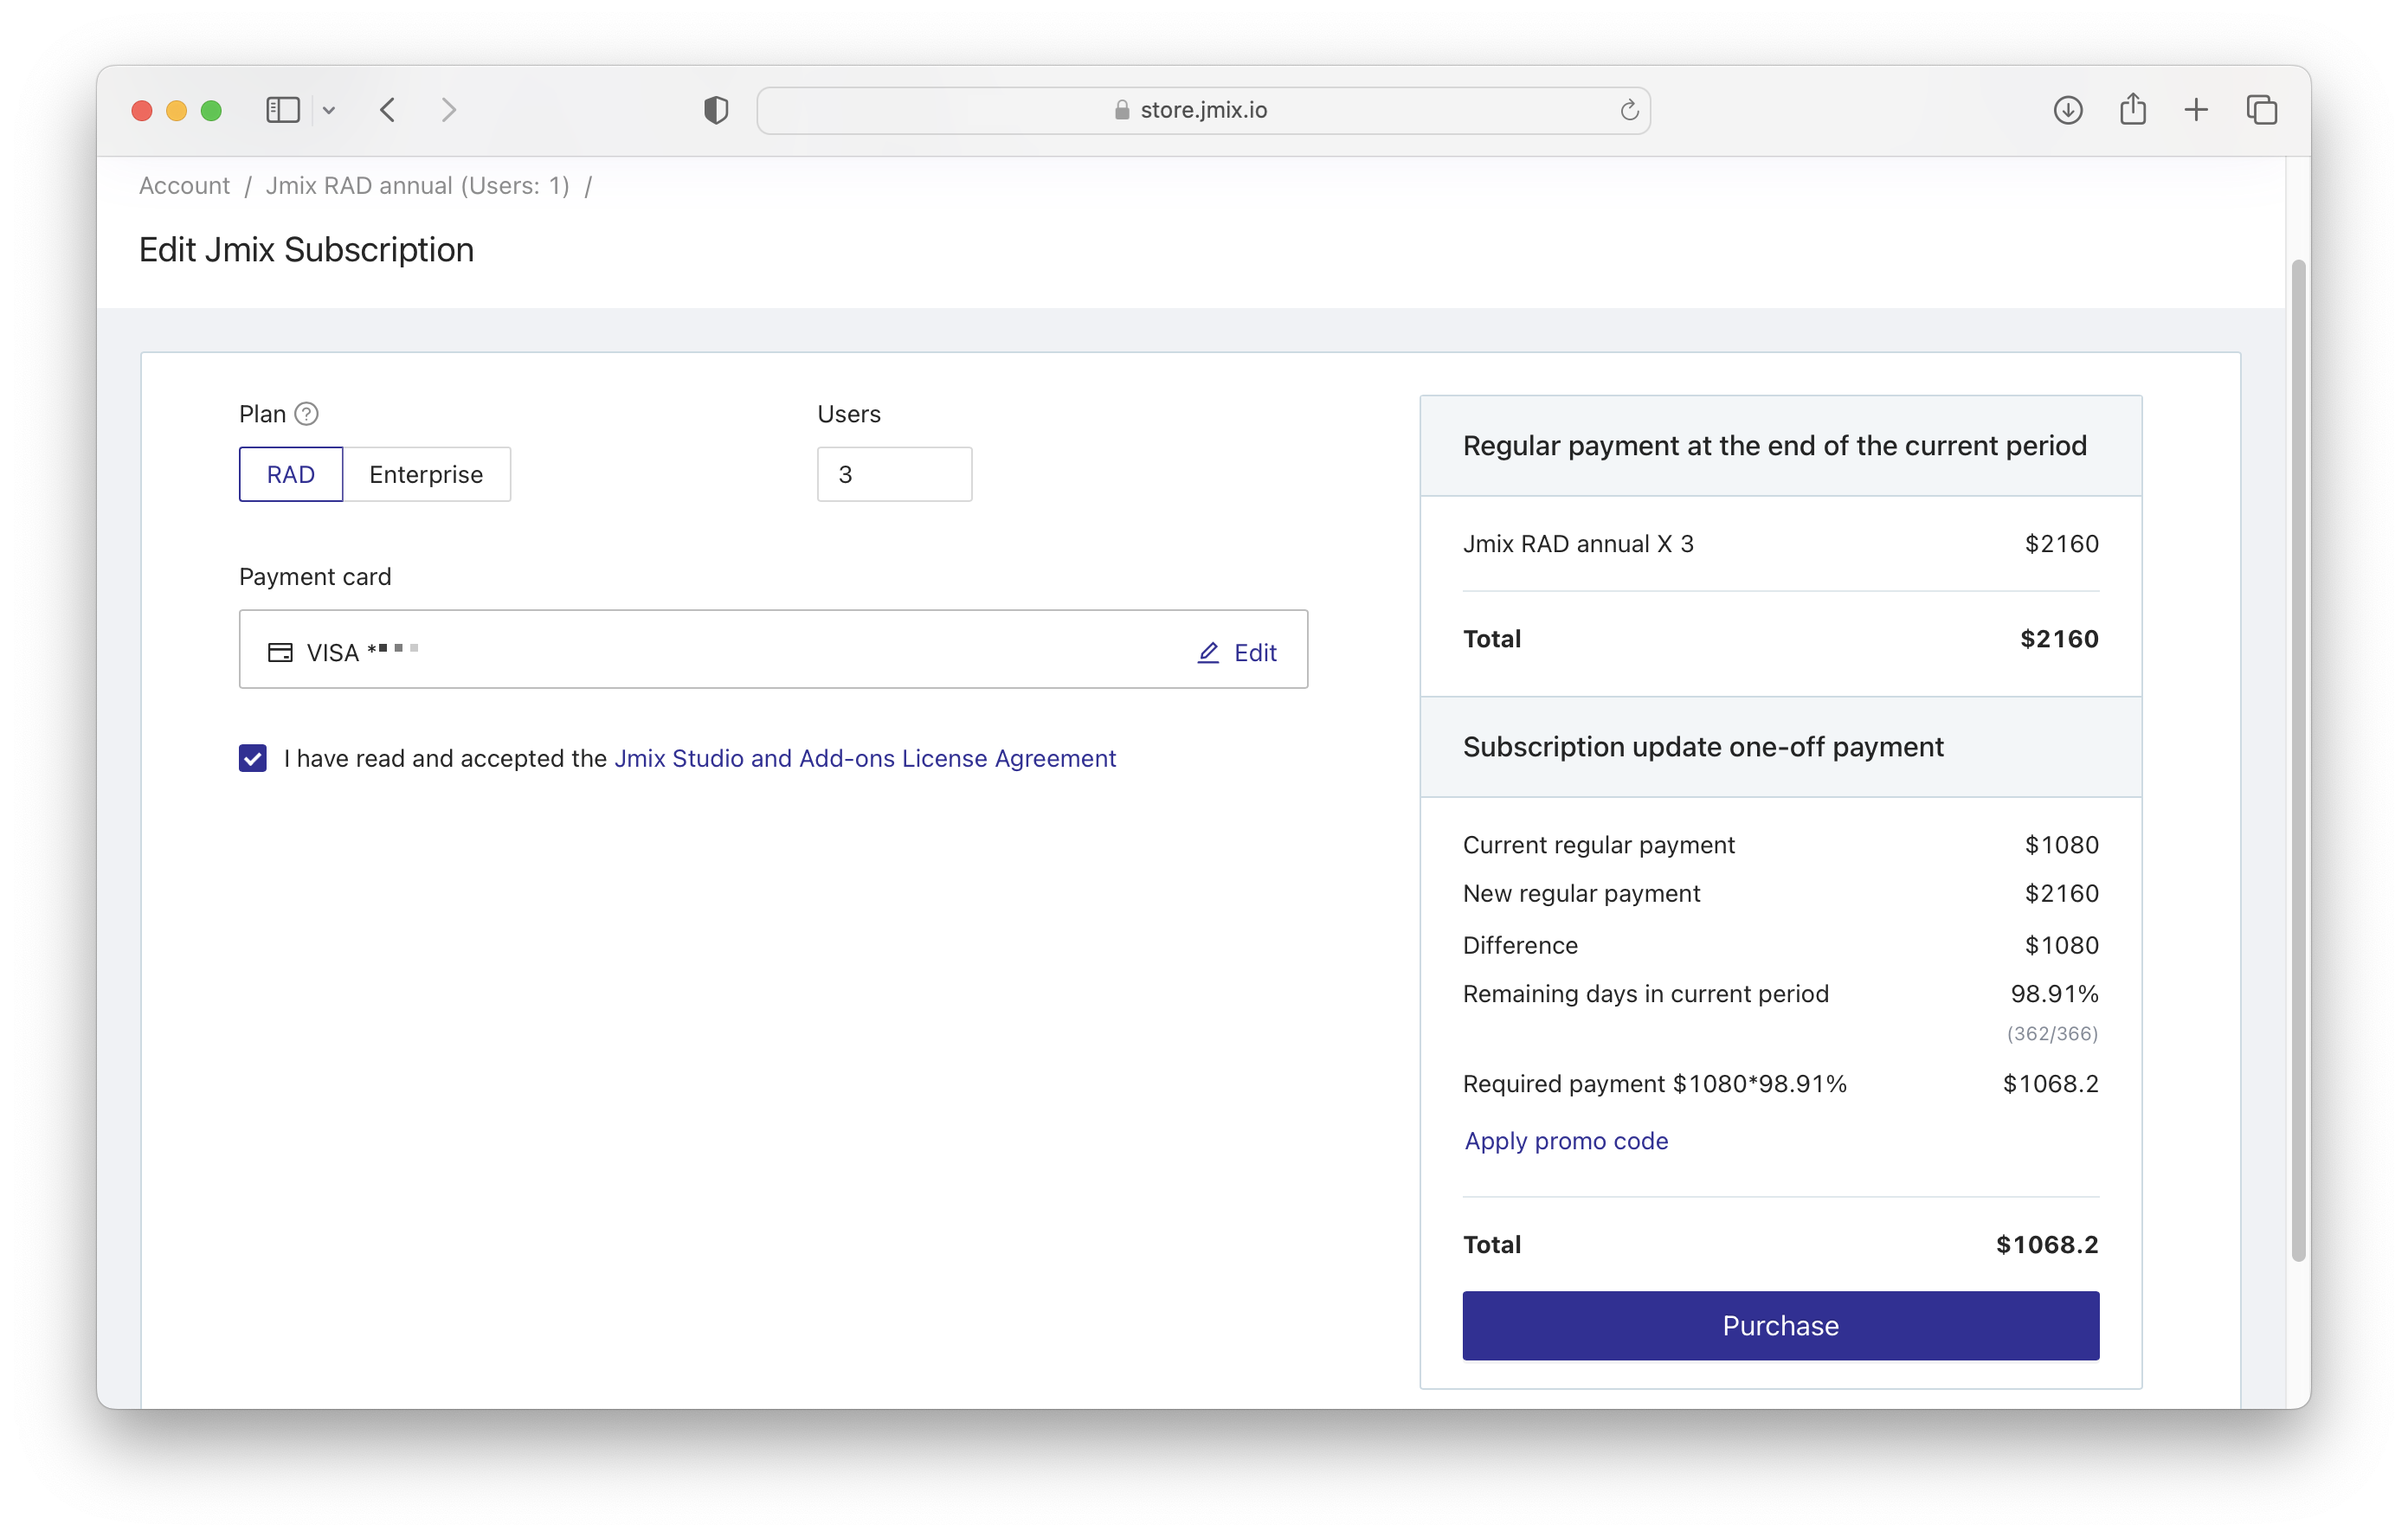Open Jmix Studio and Add-ons License Agreement
The width and height of the screenshot is (2408, 1537).
(x=865, y=758)
